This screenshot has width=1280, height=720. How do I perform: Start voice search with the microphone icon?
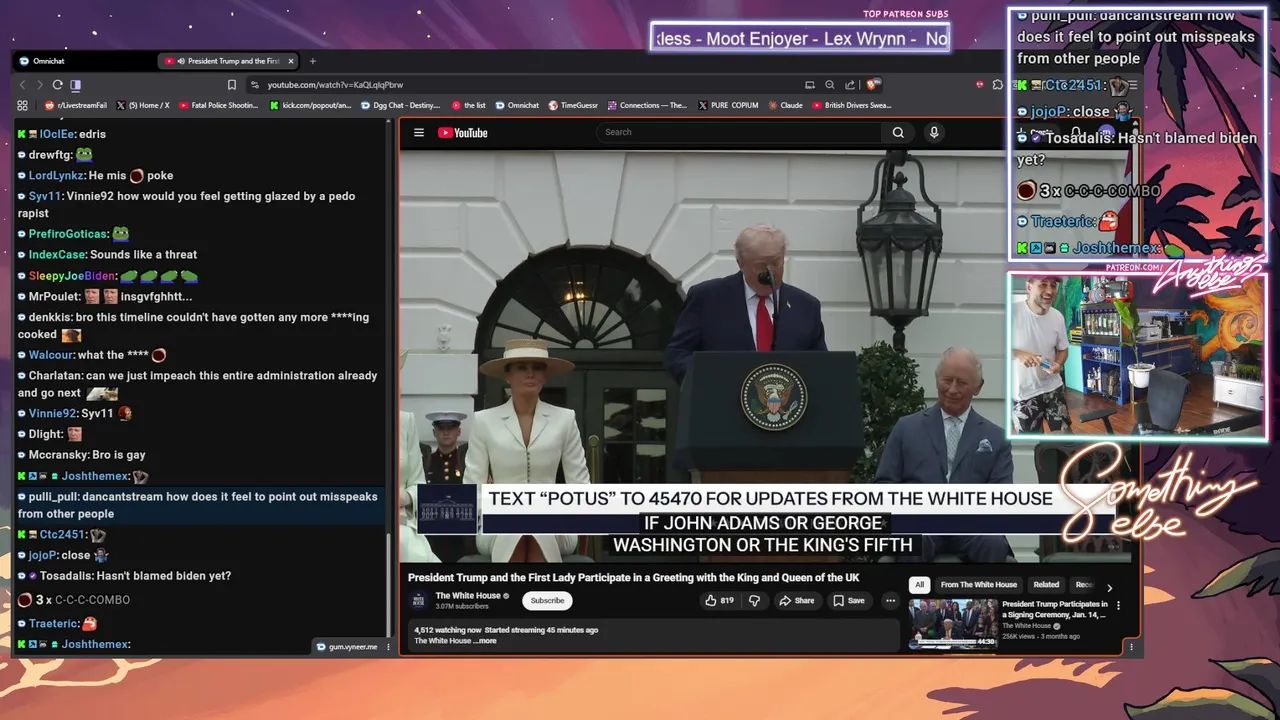(x=934, y=132)
